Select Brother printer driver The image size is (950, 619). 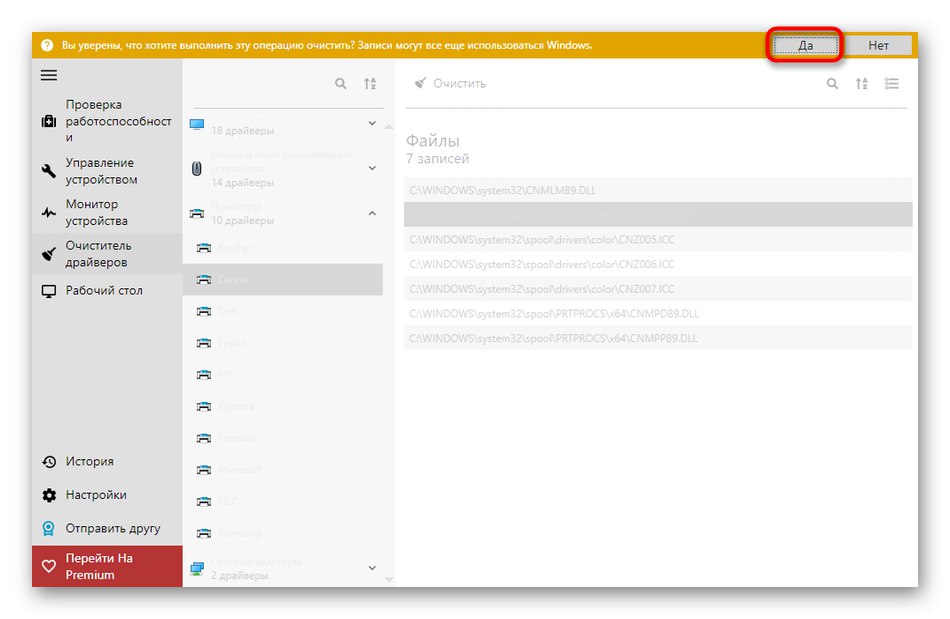point(283,248)
